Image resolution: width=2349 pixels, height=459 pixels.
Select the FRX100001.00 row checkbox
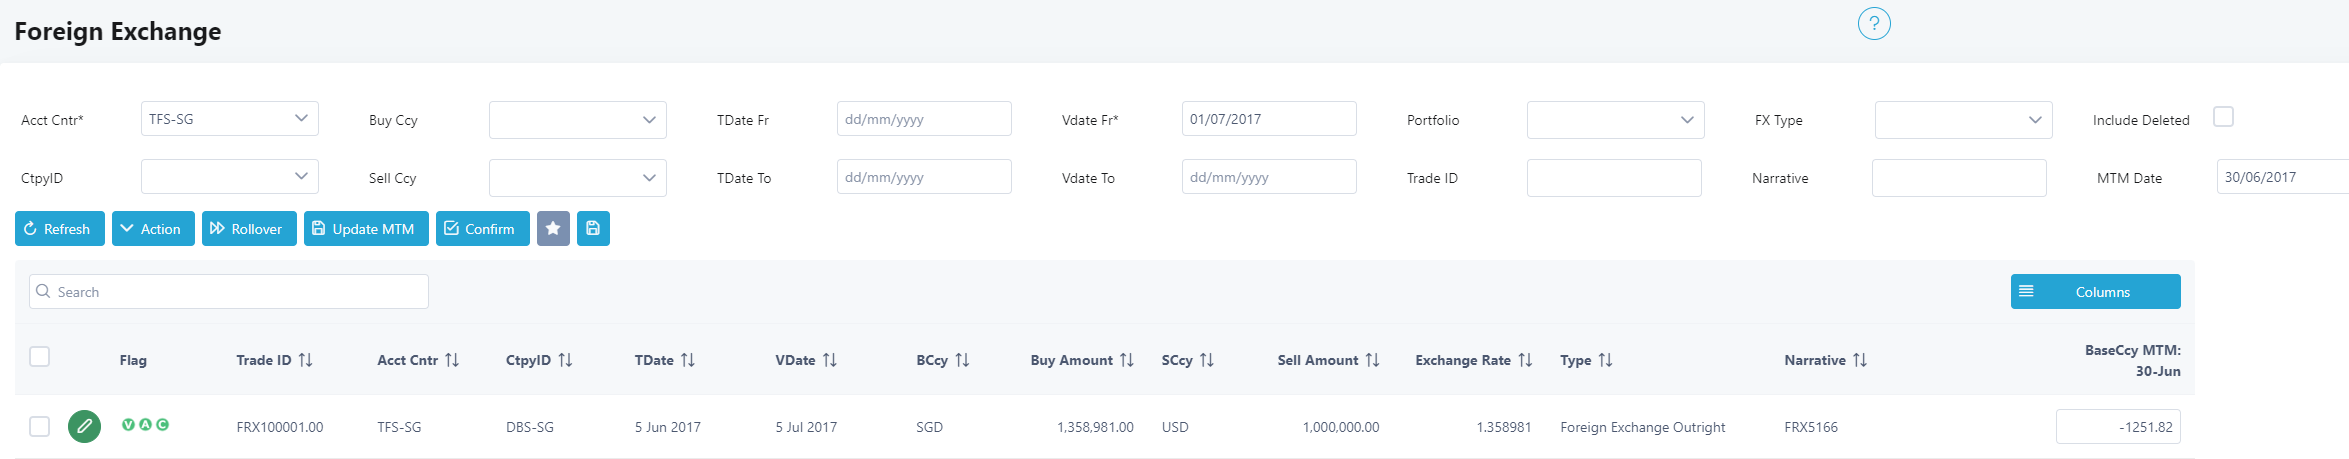coord(40,427)
